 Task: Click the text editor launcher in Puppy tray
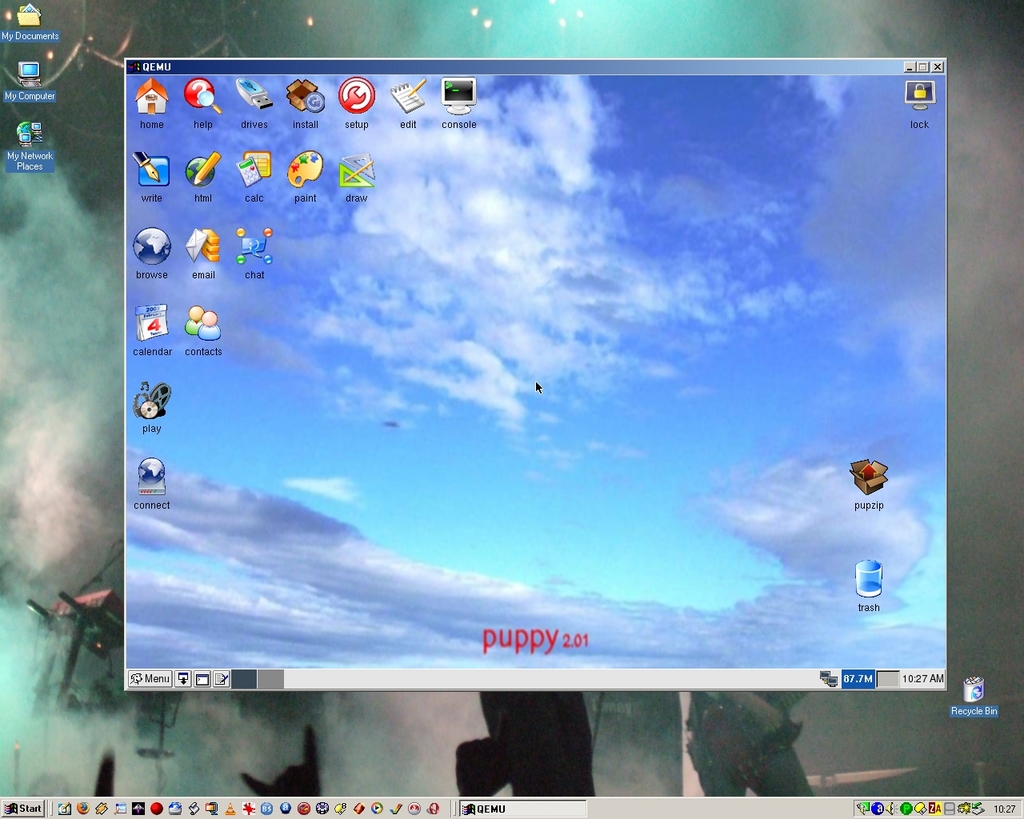221,679
